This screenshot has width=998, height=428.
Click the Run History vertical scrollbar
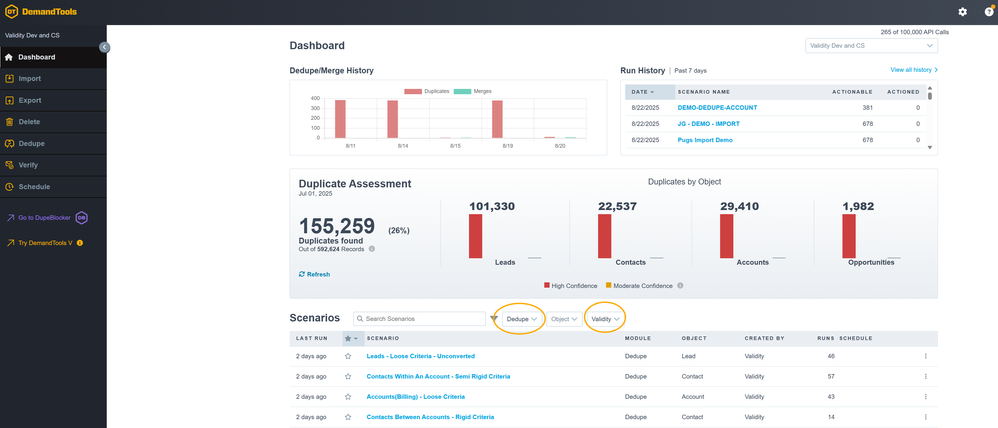pyautogui.click(x=930, y=118)
